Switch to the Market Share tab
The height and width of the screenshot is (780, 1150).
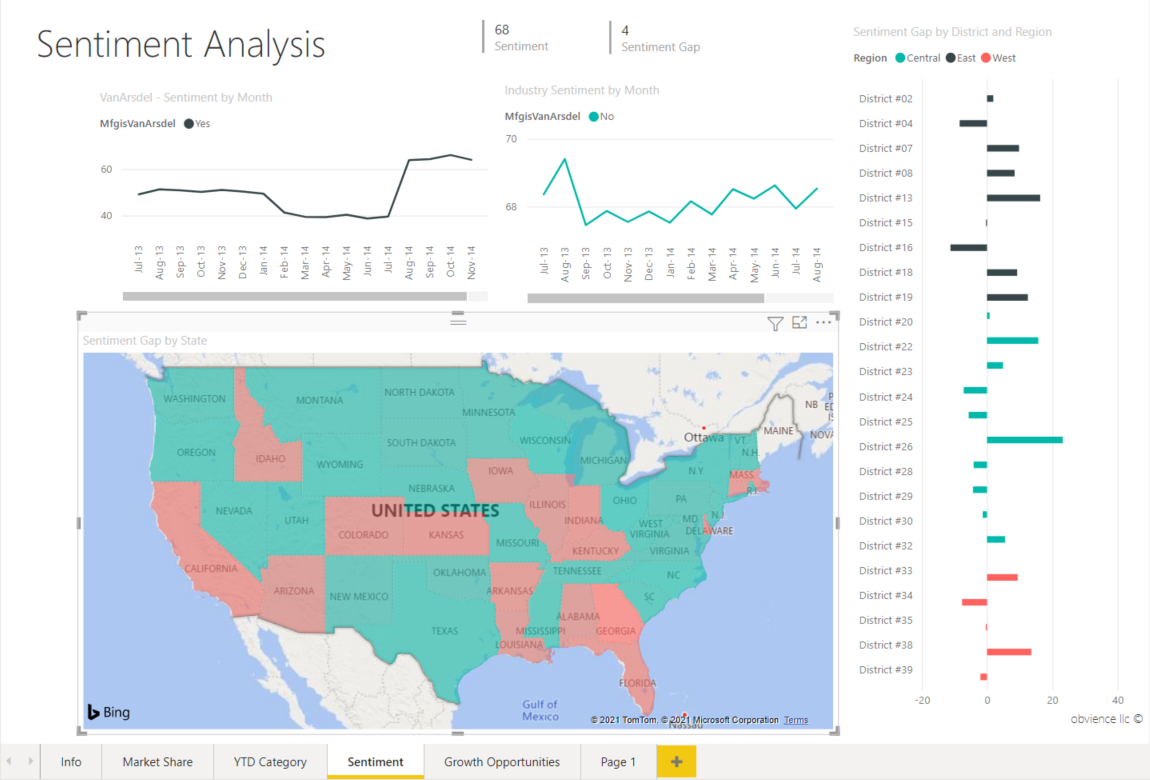pyautogui.click(x=157, y=761)
